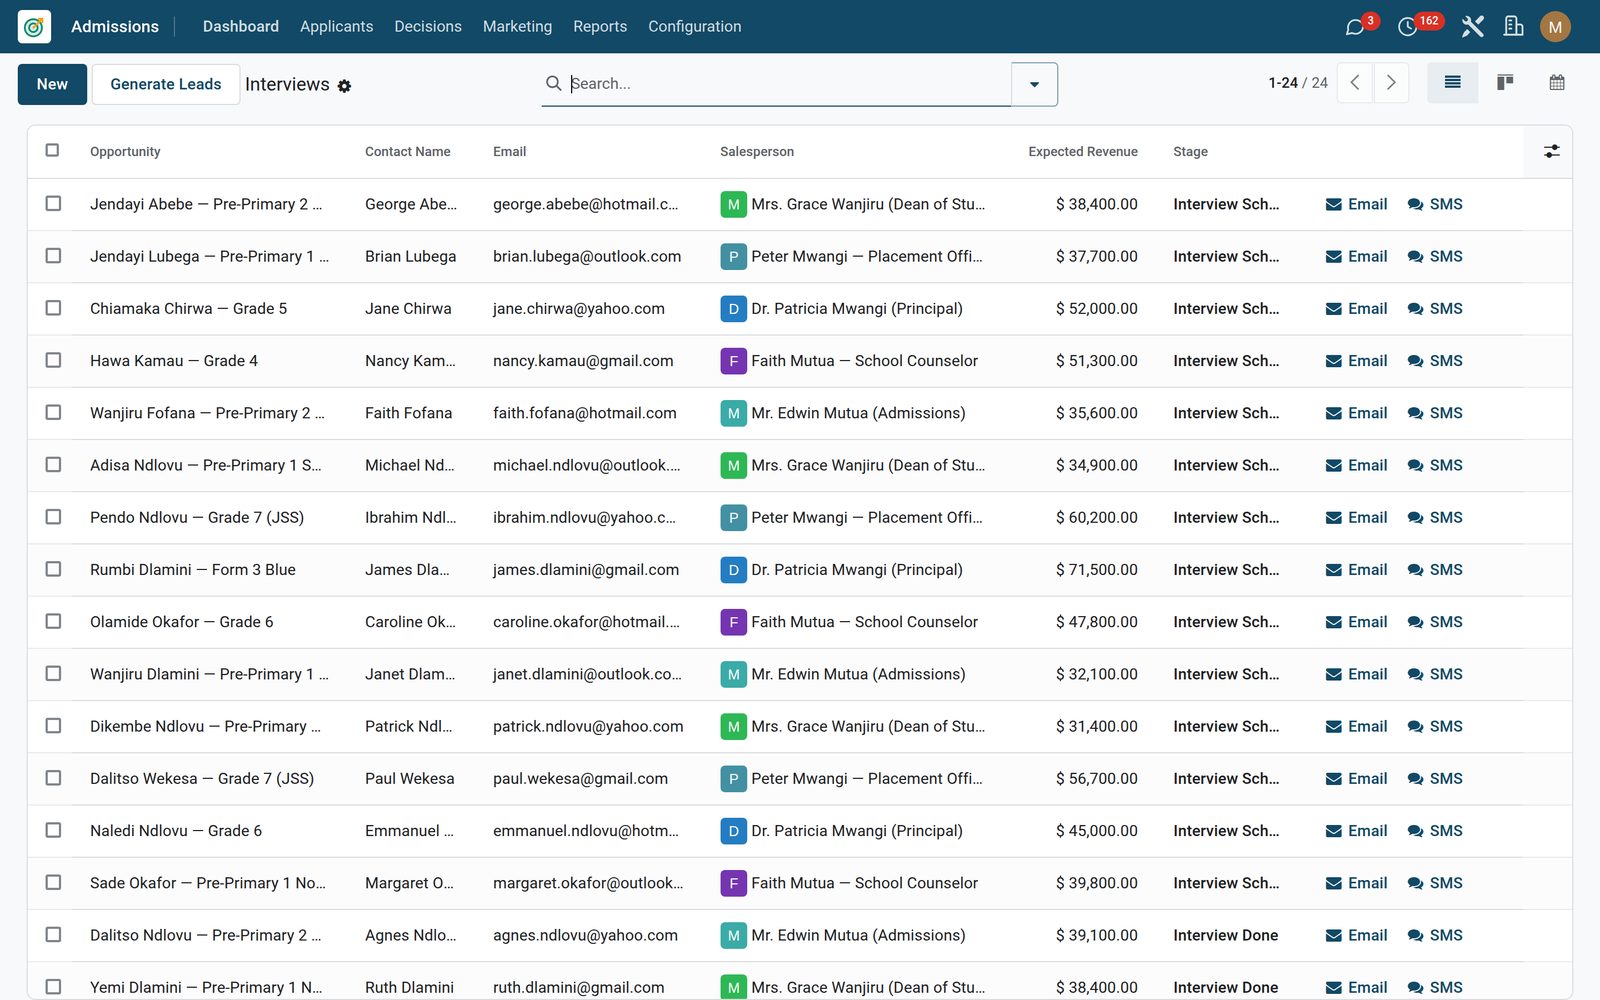Open the Admissions app home logo
Viewport: 1600px width, 1000px height.
pyautogui.click(x=34, y=27)
